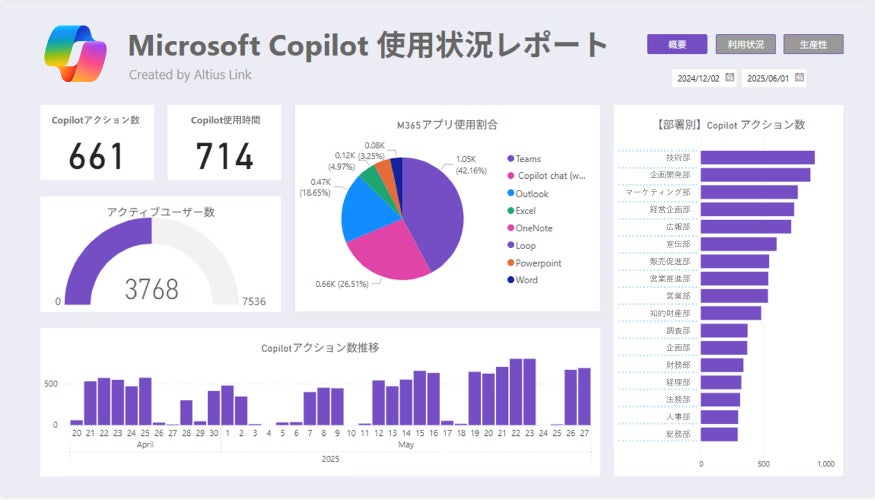This screenshot has height=500, width=875.
Task: Select the Excel legend dot
Action: 510,210
